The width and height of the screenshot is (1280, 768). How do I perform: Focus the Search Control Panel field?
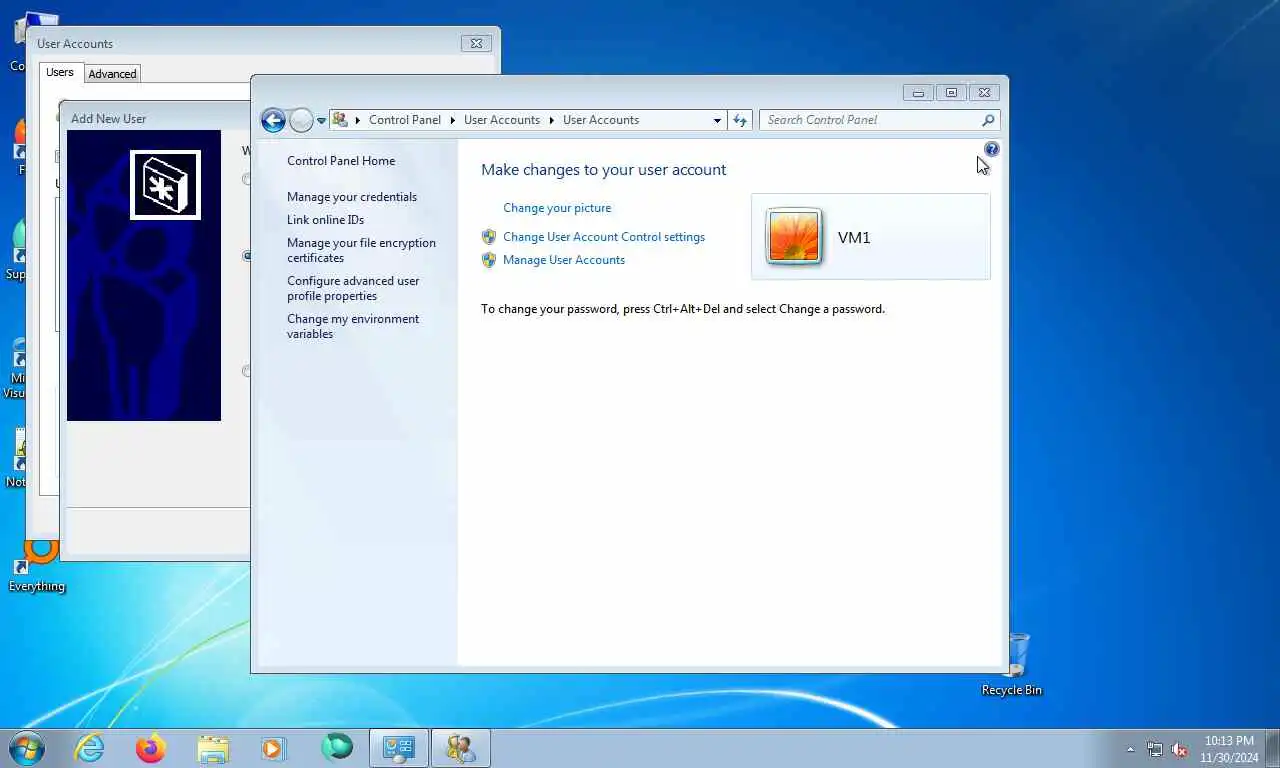click(x=870, y=120)
